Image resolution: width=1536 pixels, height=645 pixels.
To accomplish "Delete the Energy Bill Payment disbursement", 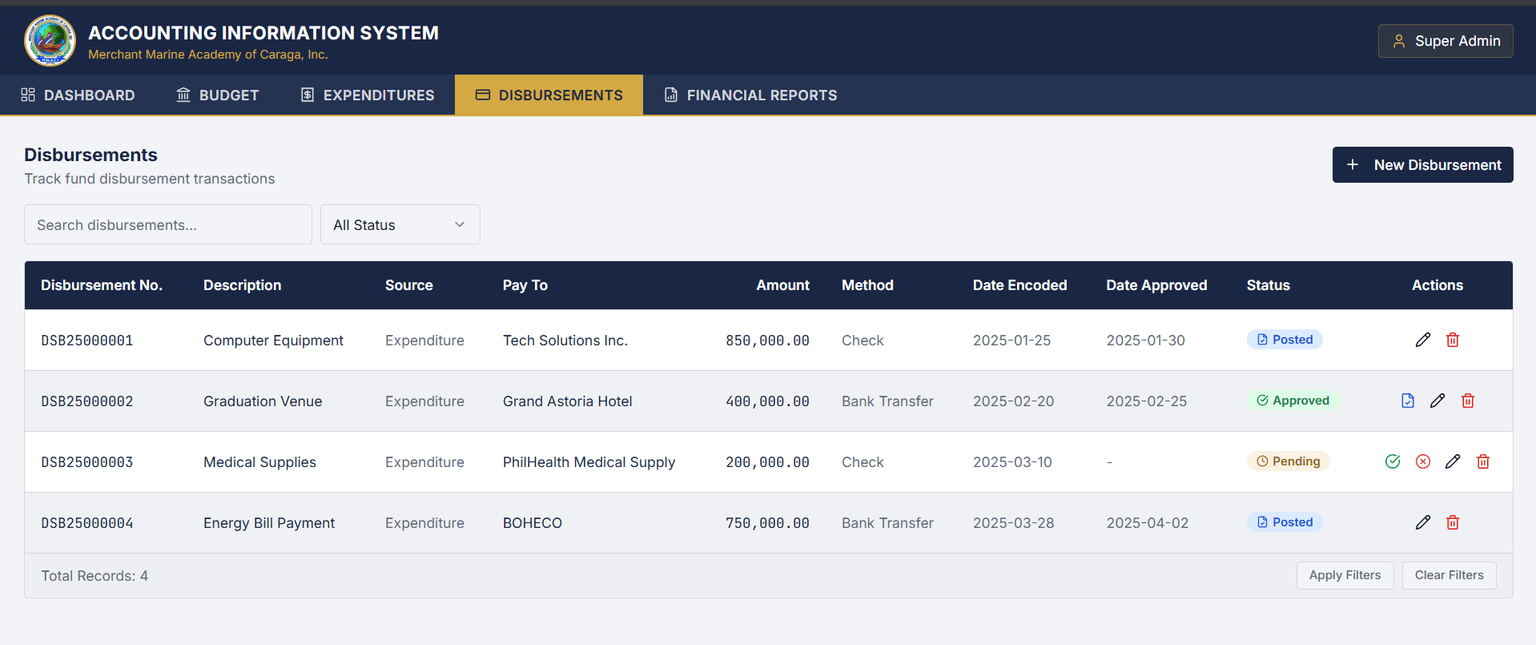I will pyautogui.click(x=1453, y=523).
